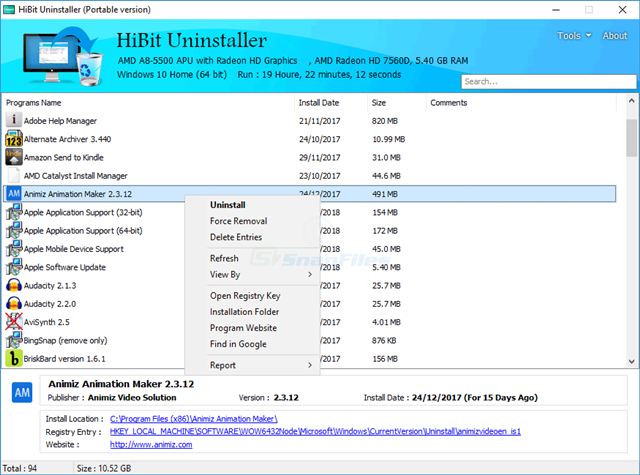Click the BriskBard green b icon
Viewport: 640px width, 475px height.
(13, 358)
